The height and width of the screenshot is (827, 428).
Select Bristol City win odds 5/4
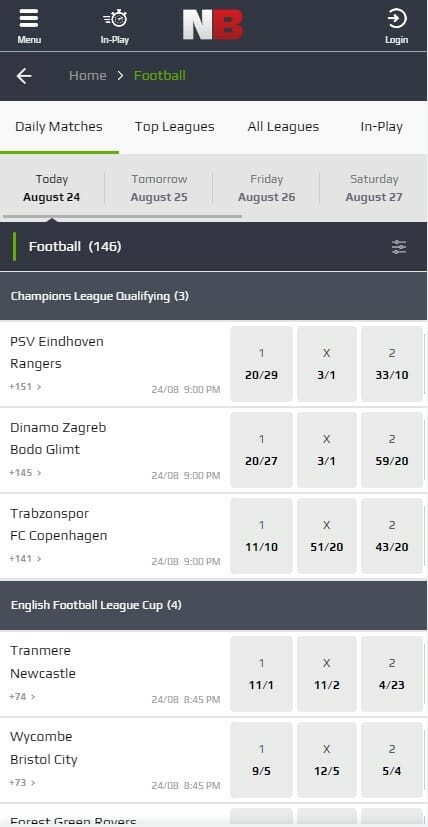coord(392,760)
